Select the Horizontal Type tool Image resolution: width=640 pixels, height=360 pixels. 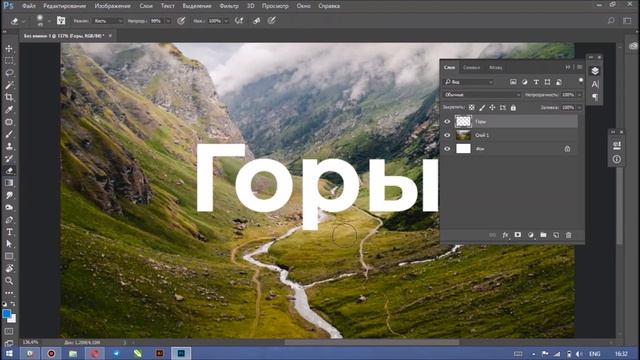click(9, 232)
